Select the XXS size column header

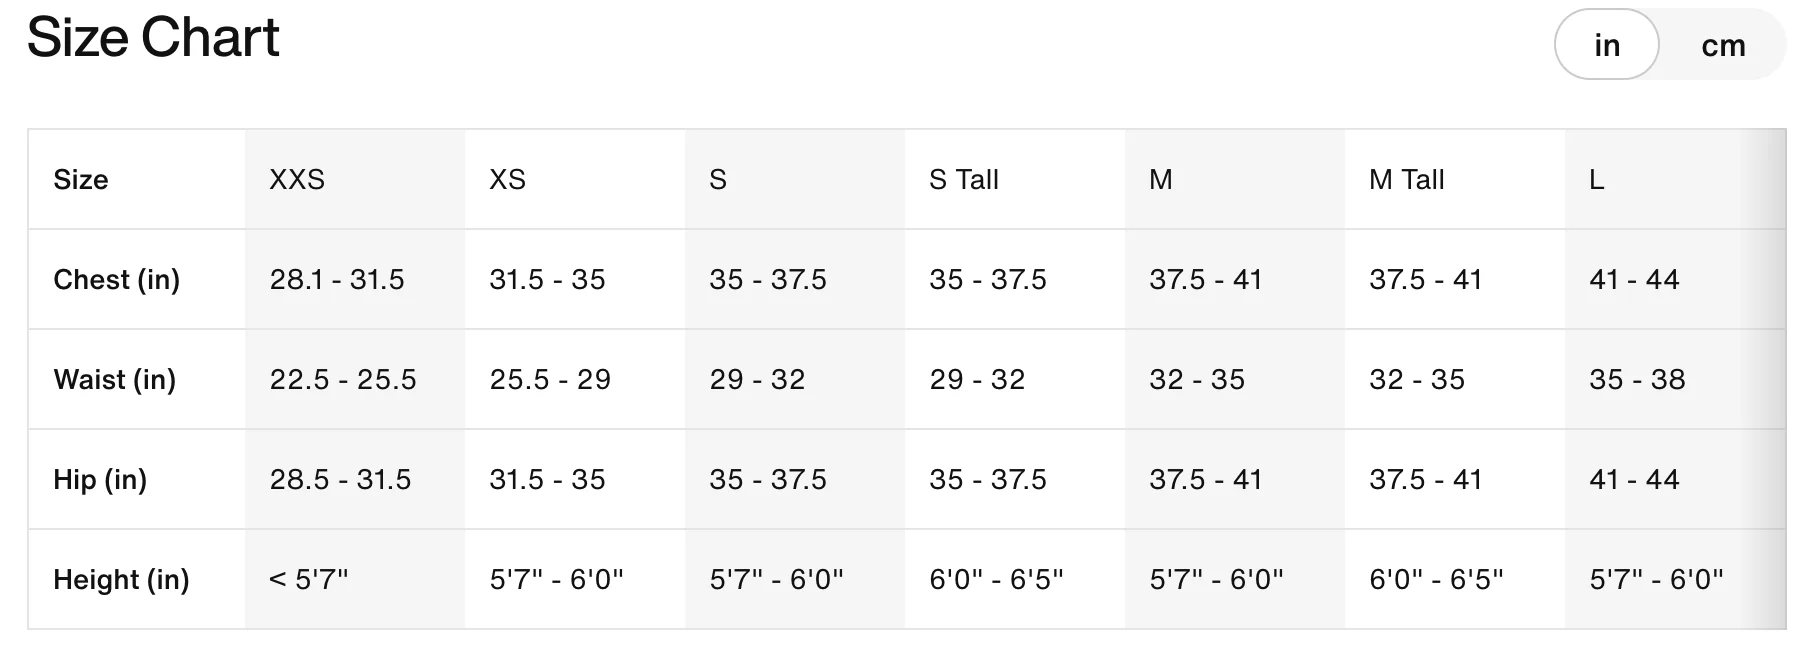point(297,180)
